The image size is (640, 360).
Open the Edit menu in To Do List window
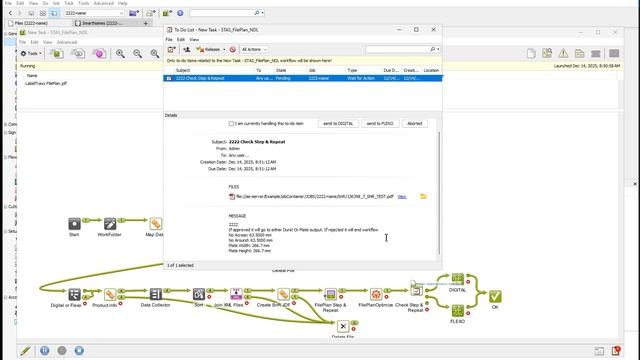(x=181, y=40)
